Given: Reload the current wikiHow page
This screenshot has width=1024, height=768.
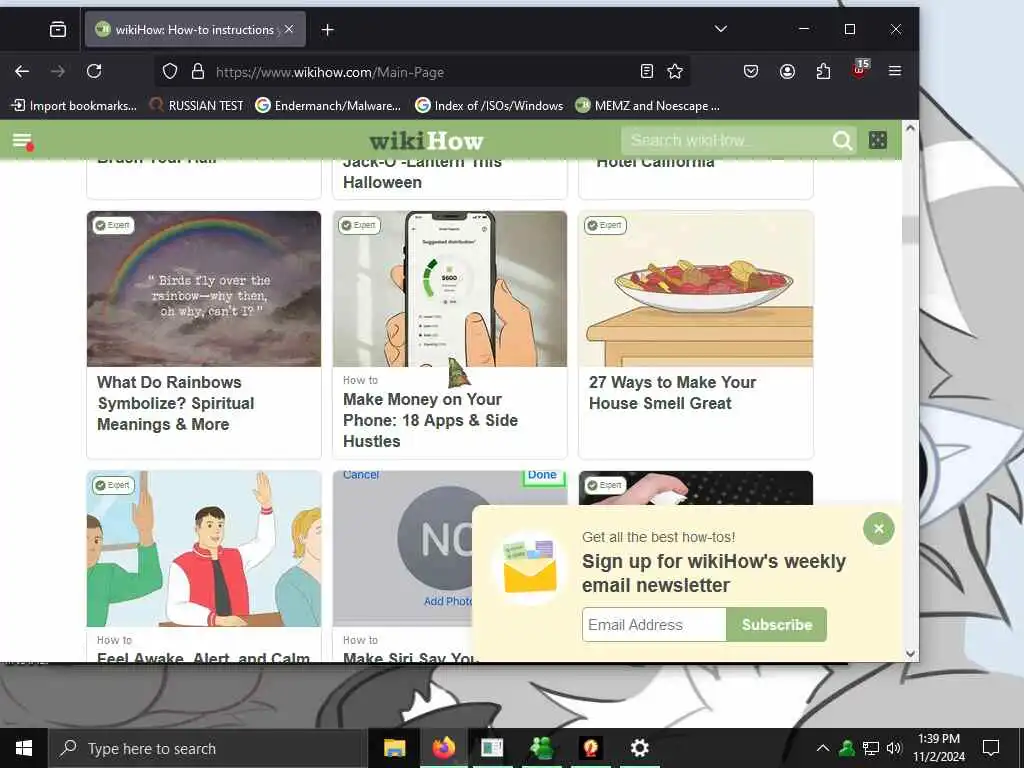Looking at the screenshot, I should 94,71.
